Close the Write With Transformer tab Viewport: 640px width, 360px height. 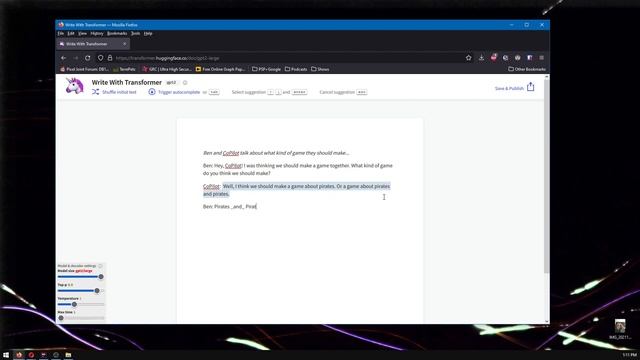click(x=124, y=44)
